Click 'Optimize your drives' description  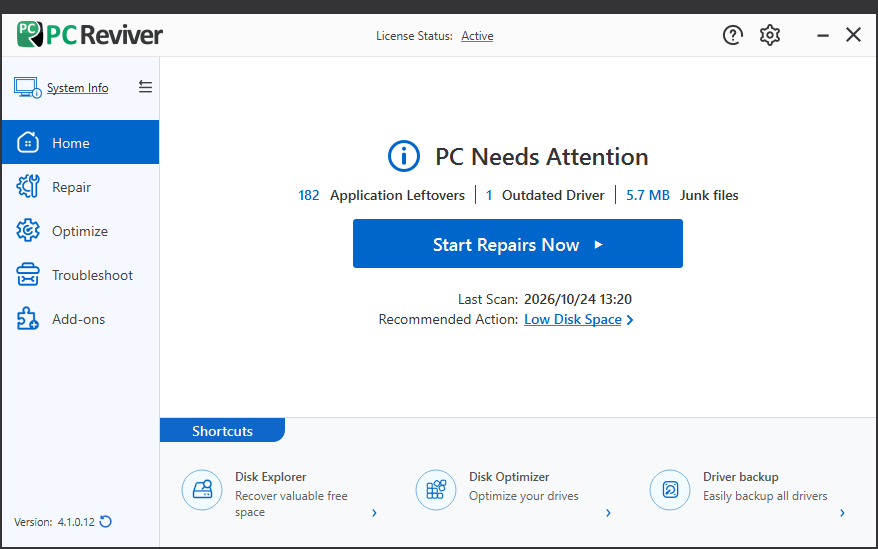click(x=524, y=496)
